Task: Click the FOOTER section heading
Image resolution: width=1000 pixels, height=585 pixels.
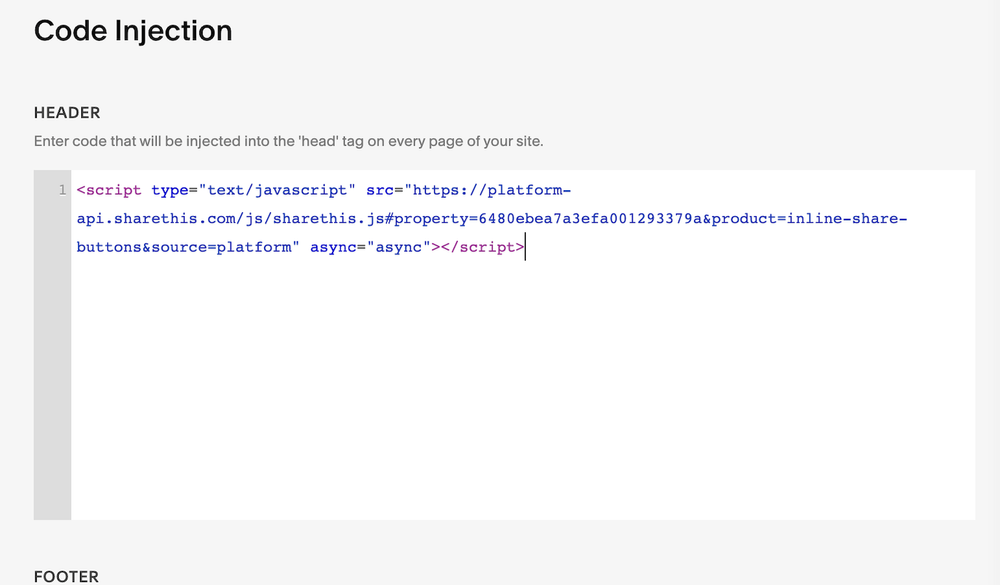Action: [66, 576]
